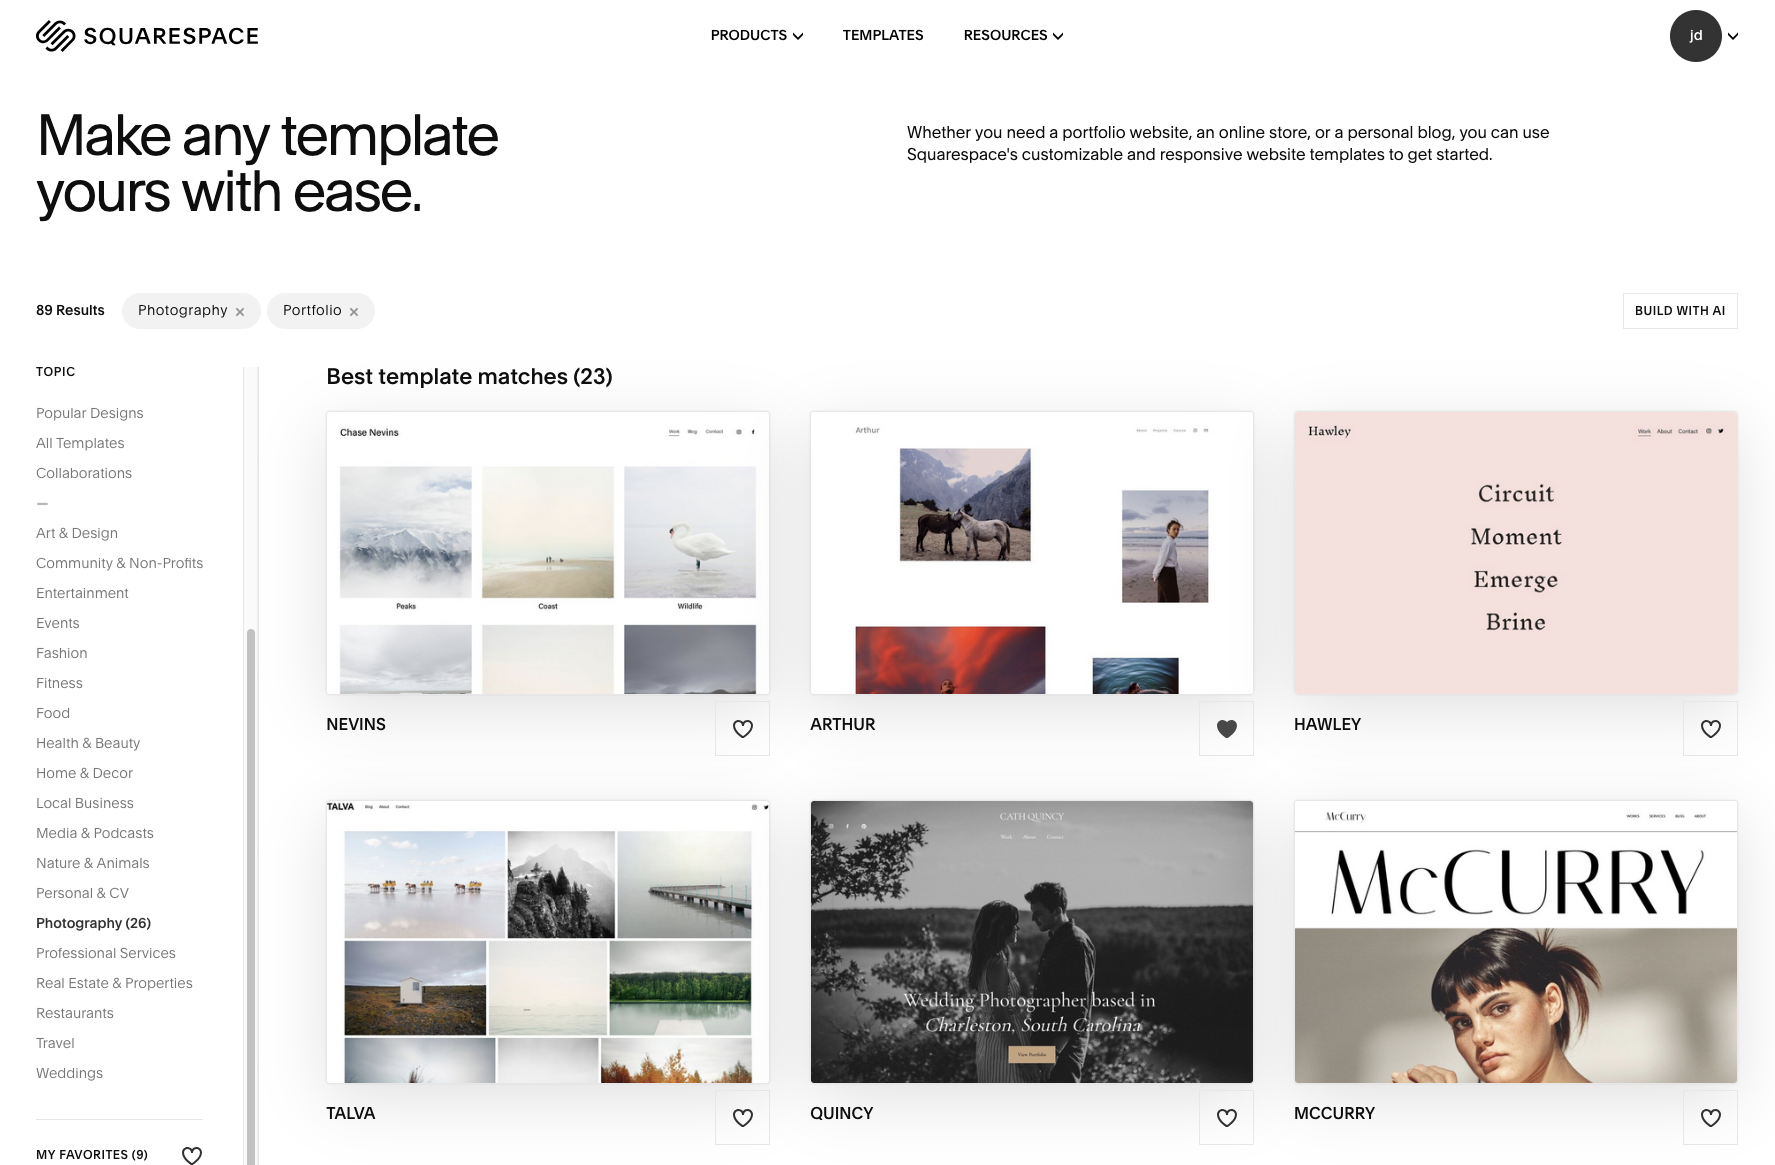Select Popular Designs topic
This screenshot has height=1165, width=1775.
coord(90,413)
